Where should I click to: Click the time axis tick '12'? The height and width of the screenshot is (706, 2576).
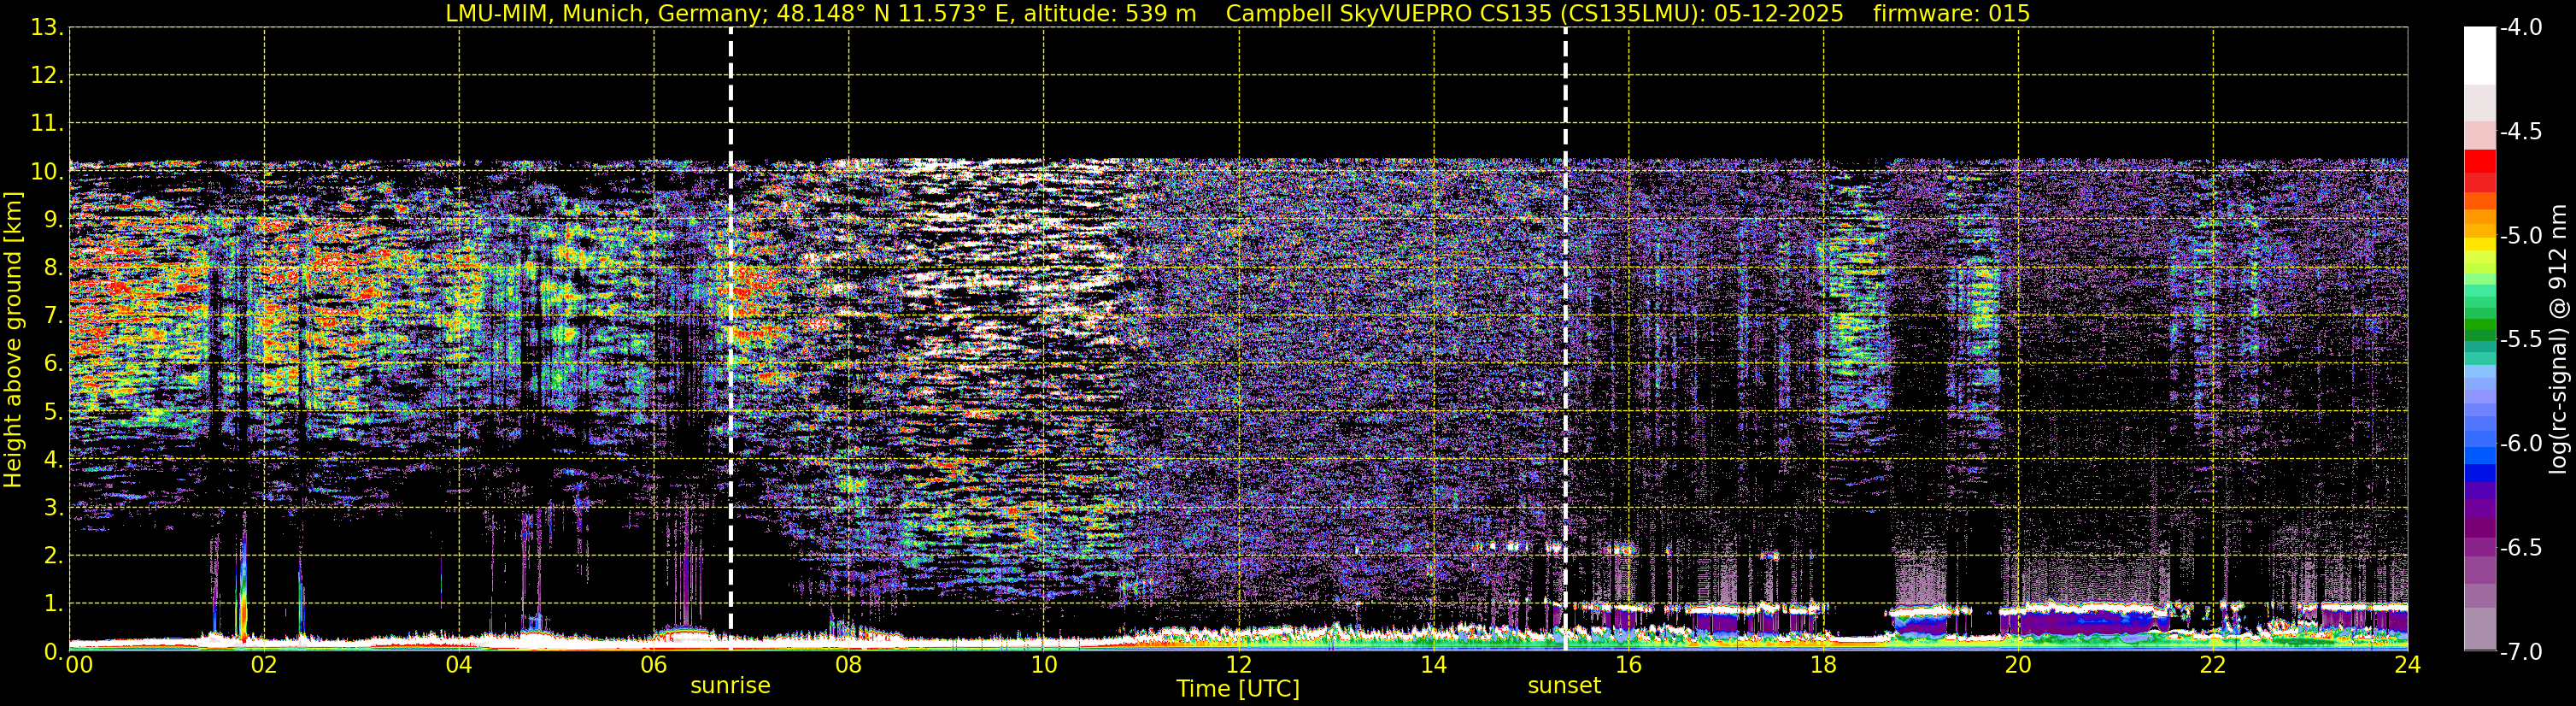1238,665
